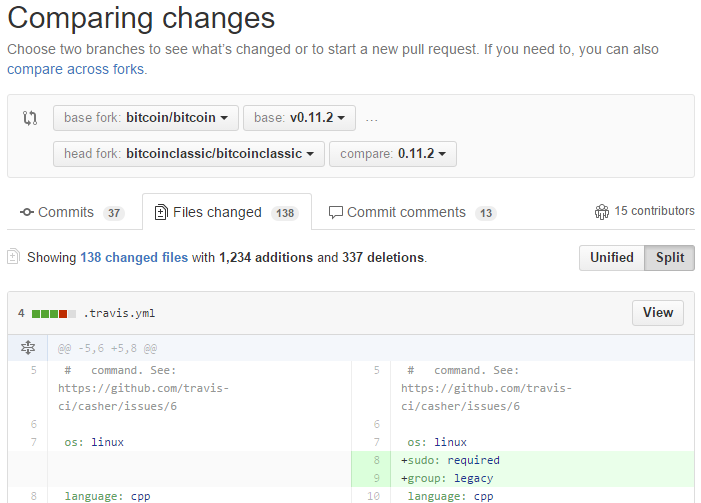Select the Split diff view
The image size is (701, 503).
tap(669, 257)
